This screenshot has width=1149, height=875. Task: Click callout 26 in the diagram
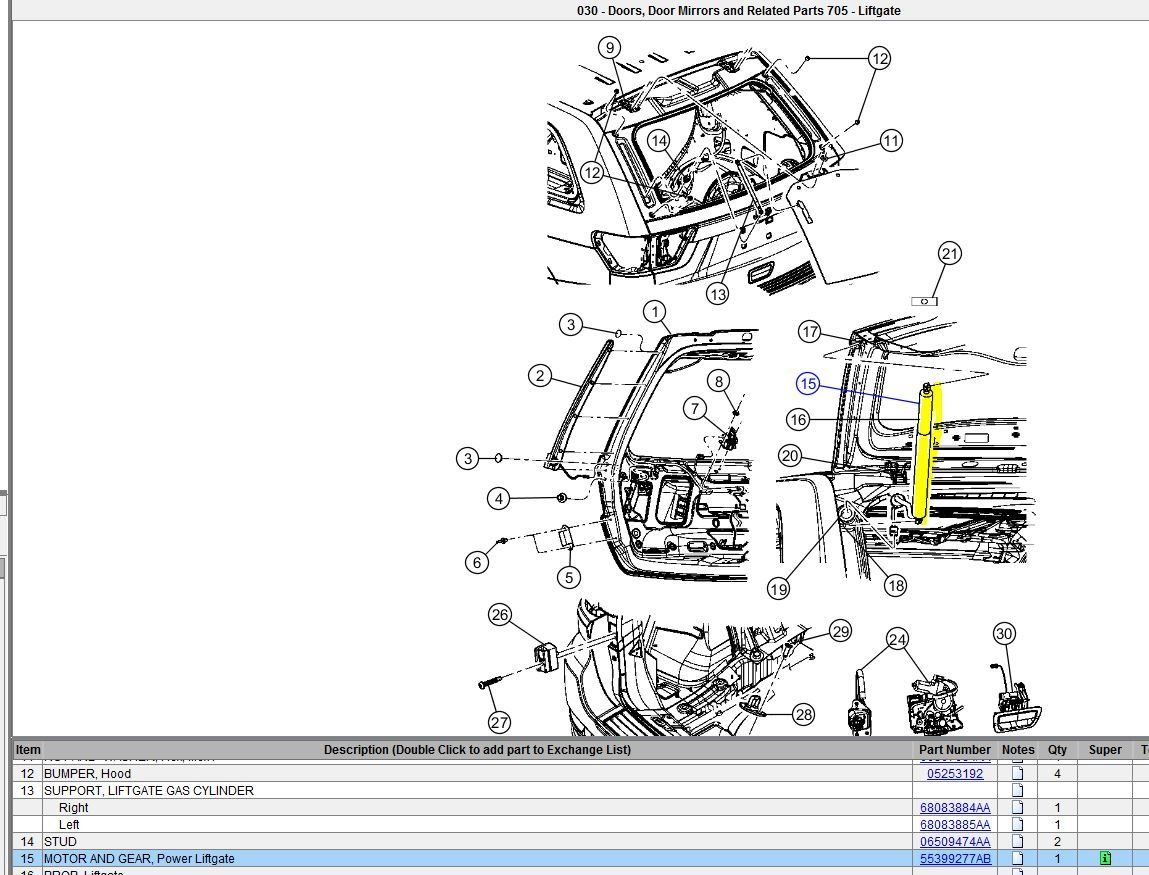coord(500,615)
